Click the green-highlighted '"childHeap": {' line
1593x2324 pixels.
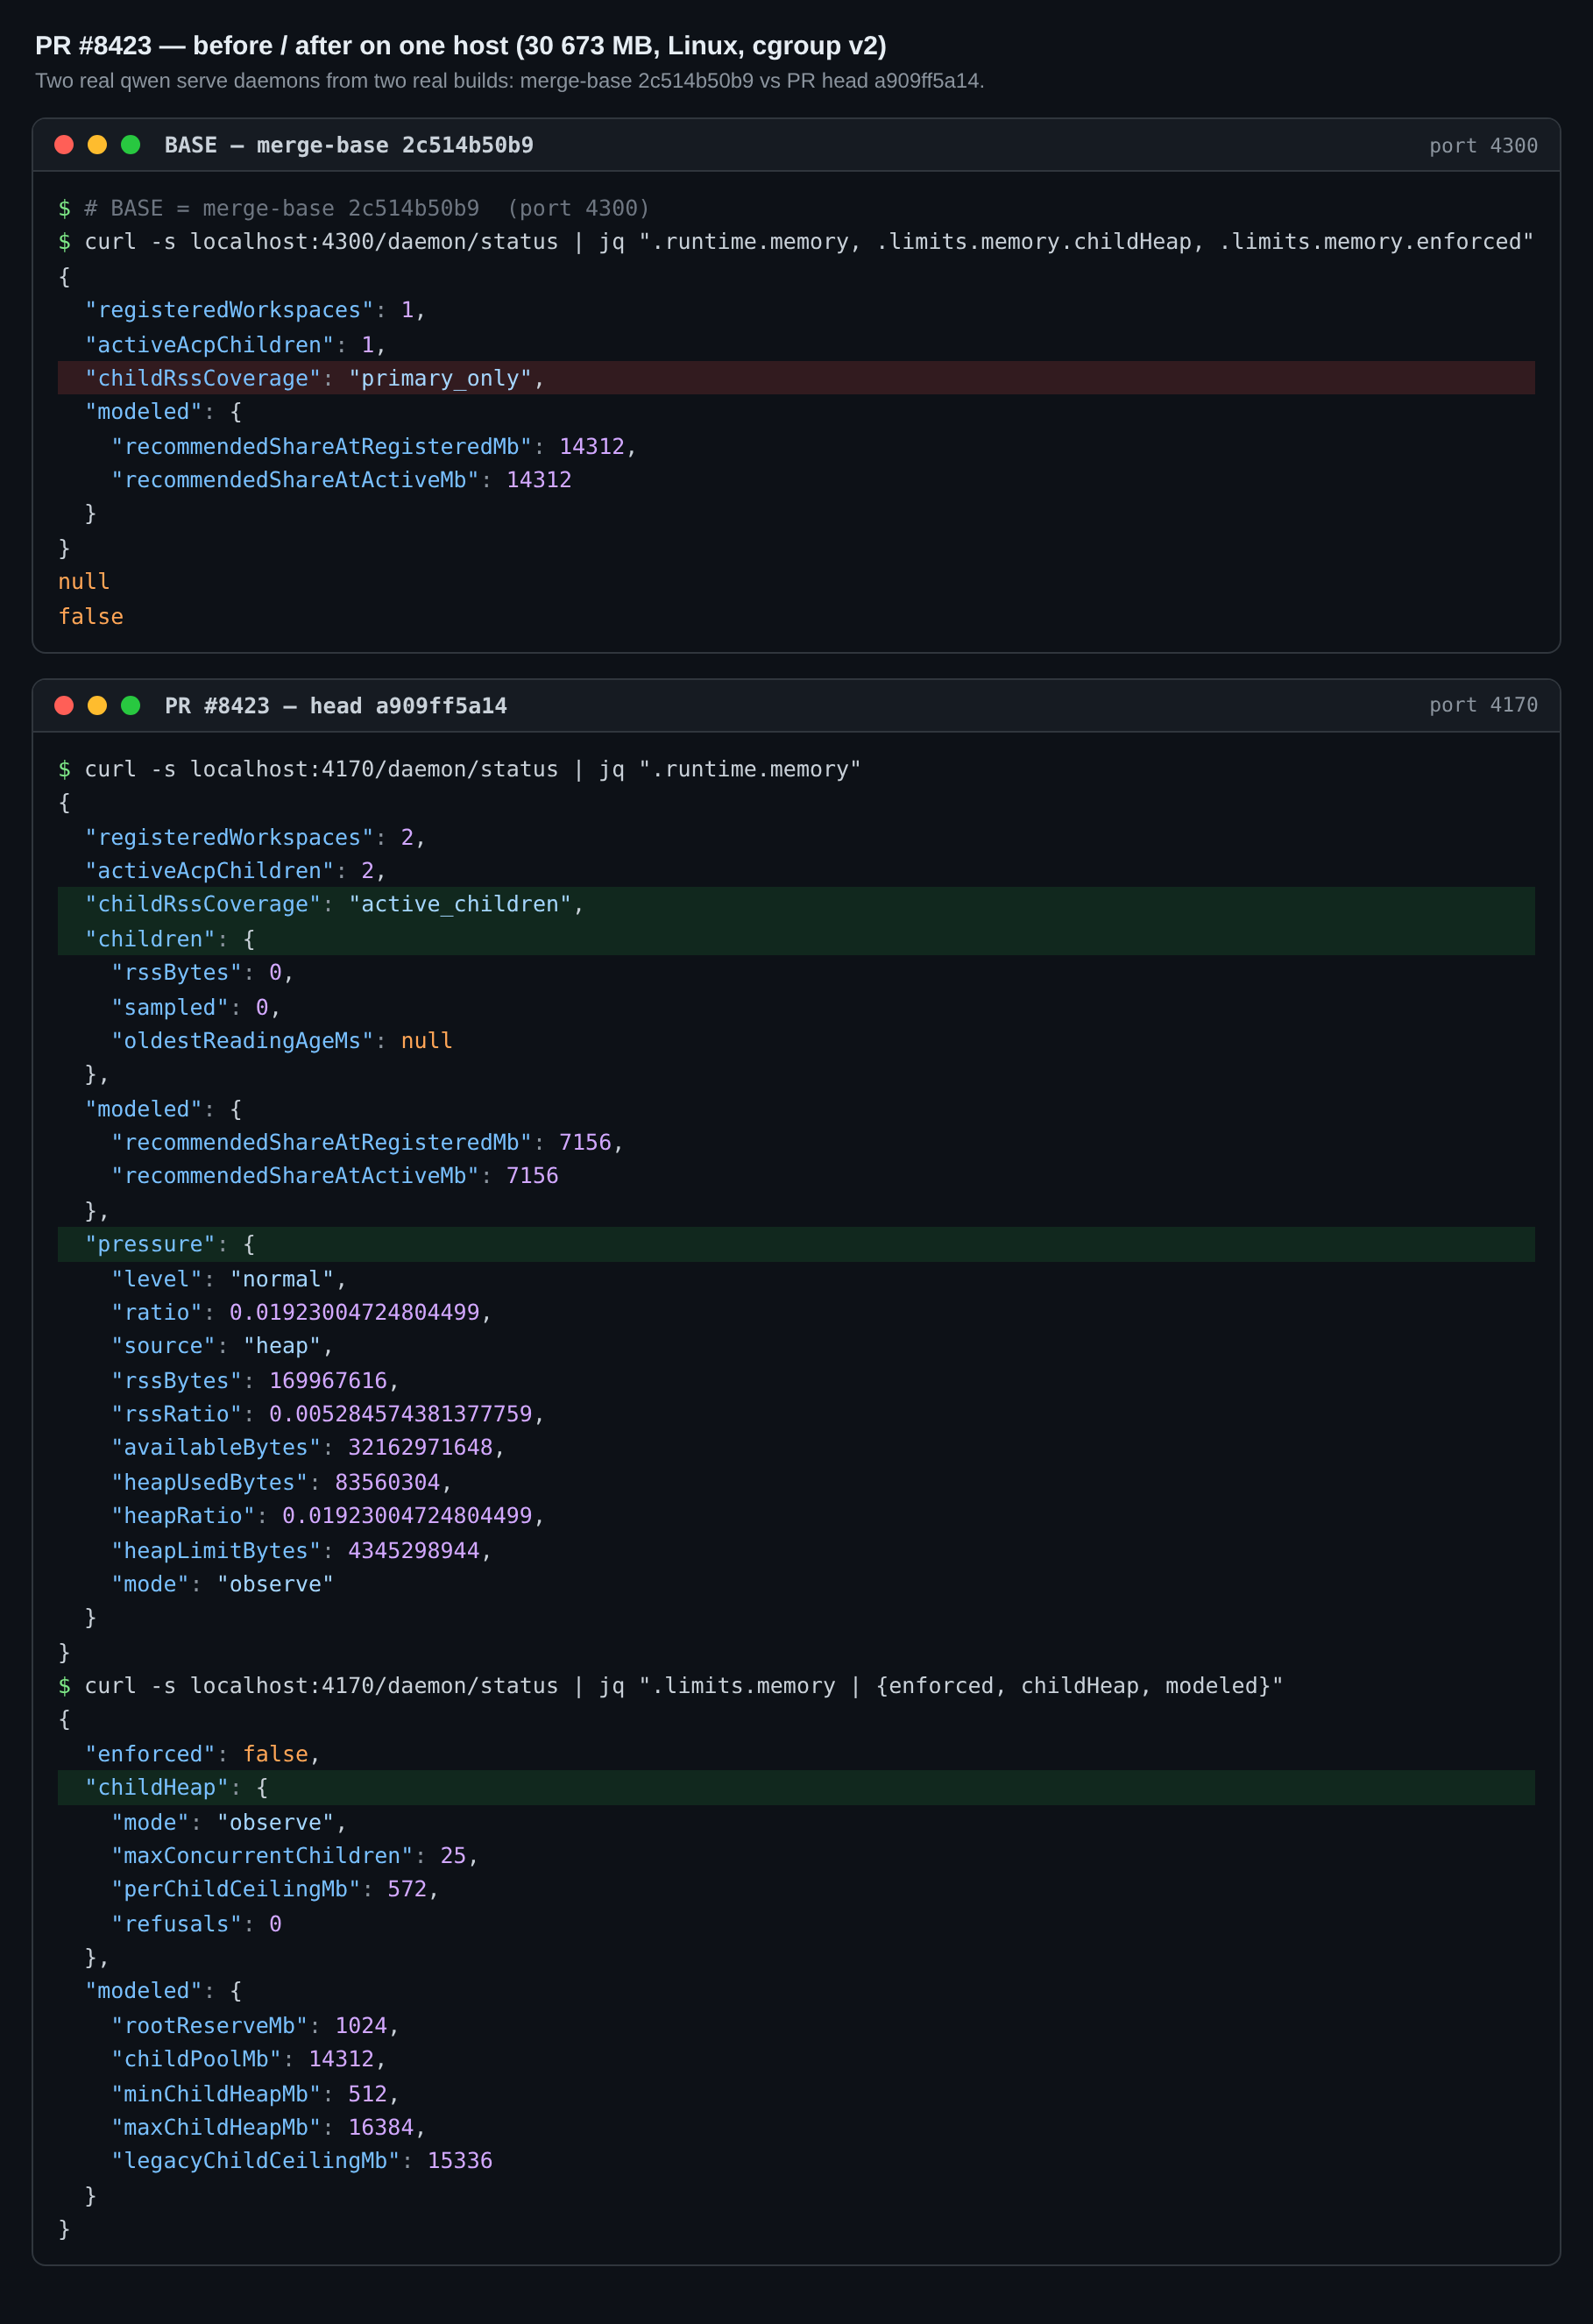click(796, 1788)
